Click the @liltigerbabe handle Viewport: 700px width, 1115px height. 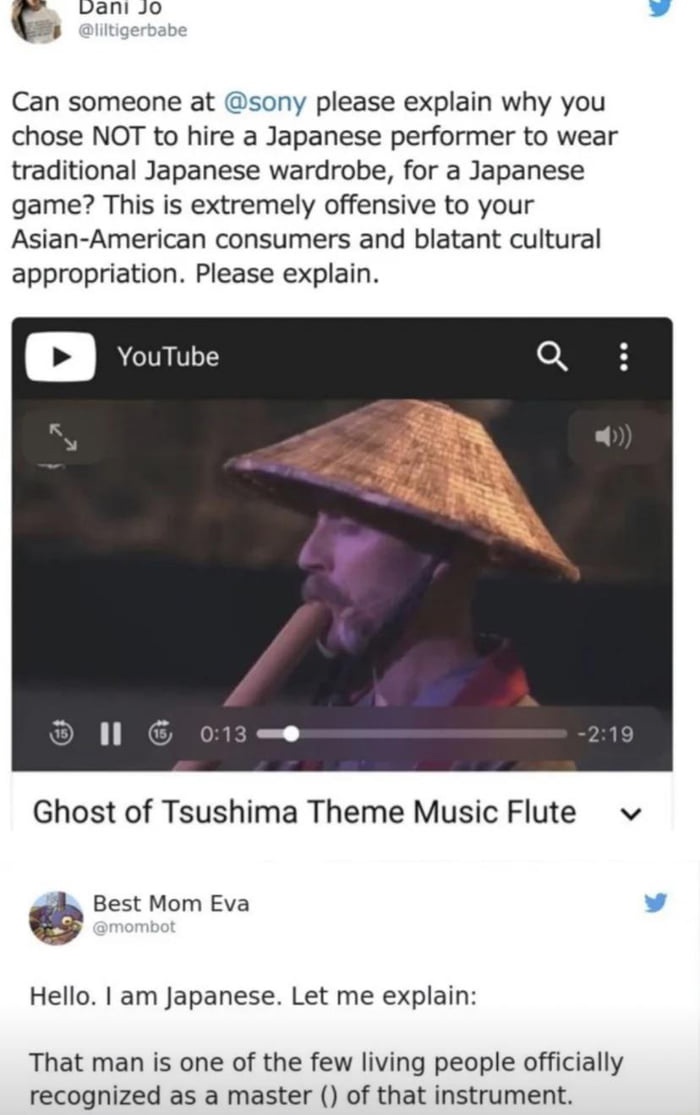[x=132, y=31]
